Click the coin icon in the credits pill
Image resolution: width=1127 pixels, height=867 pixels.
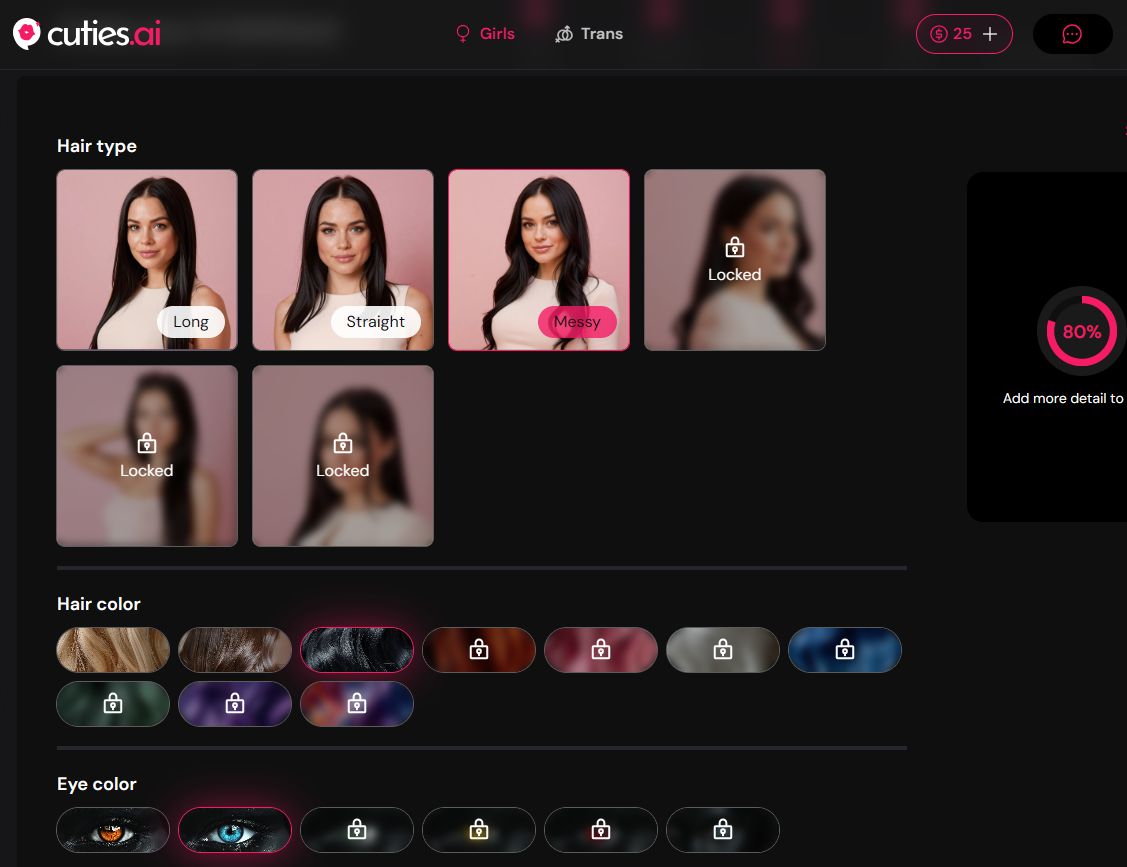pyautogui.click(x=937, y=33)
